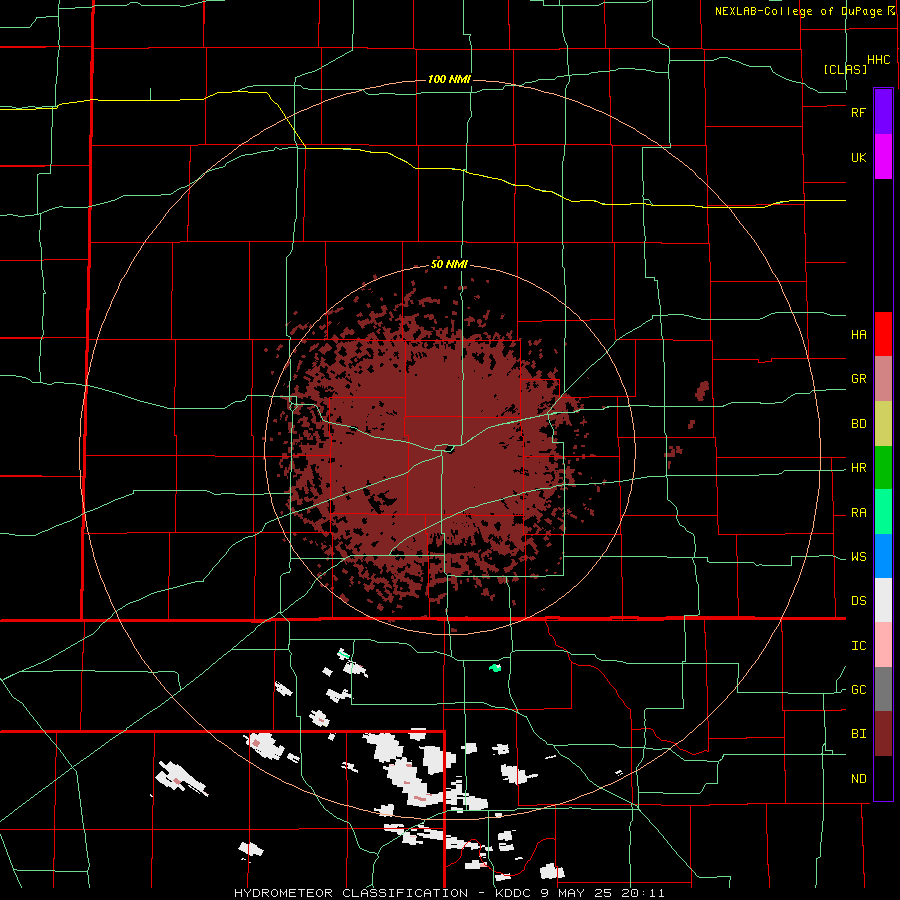
Task: Click the small green rain echo south of the state line
Action: [495, 668]
